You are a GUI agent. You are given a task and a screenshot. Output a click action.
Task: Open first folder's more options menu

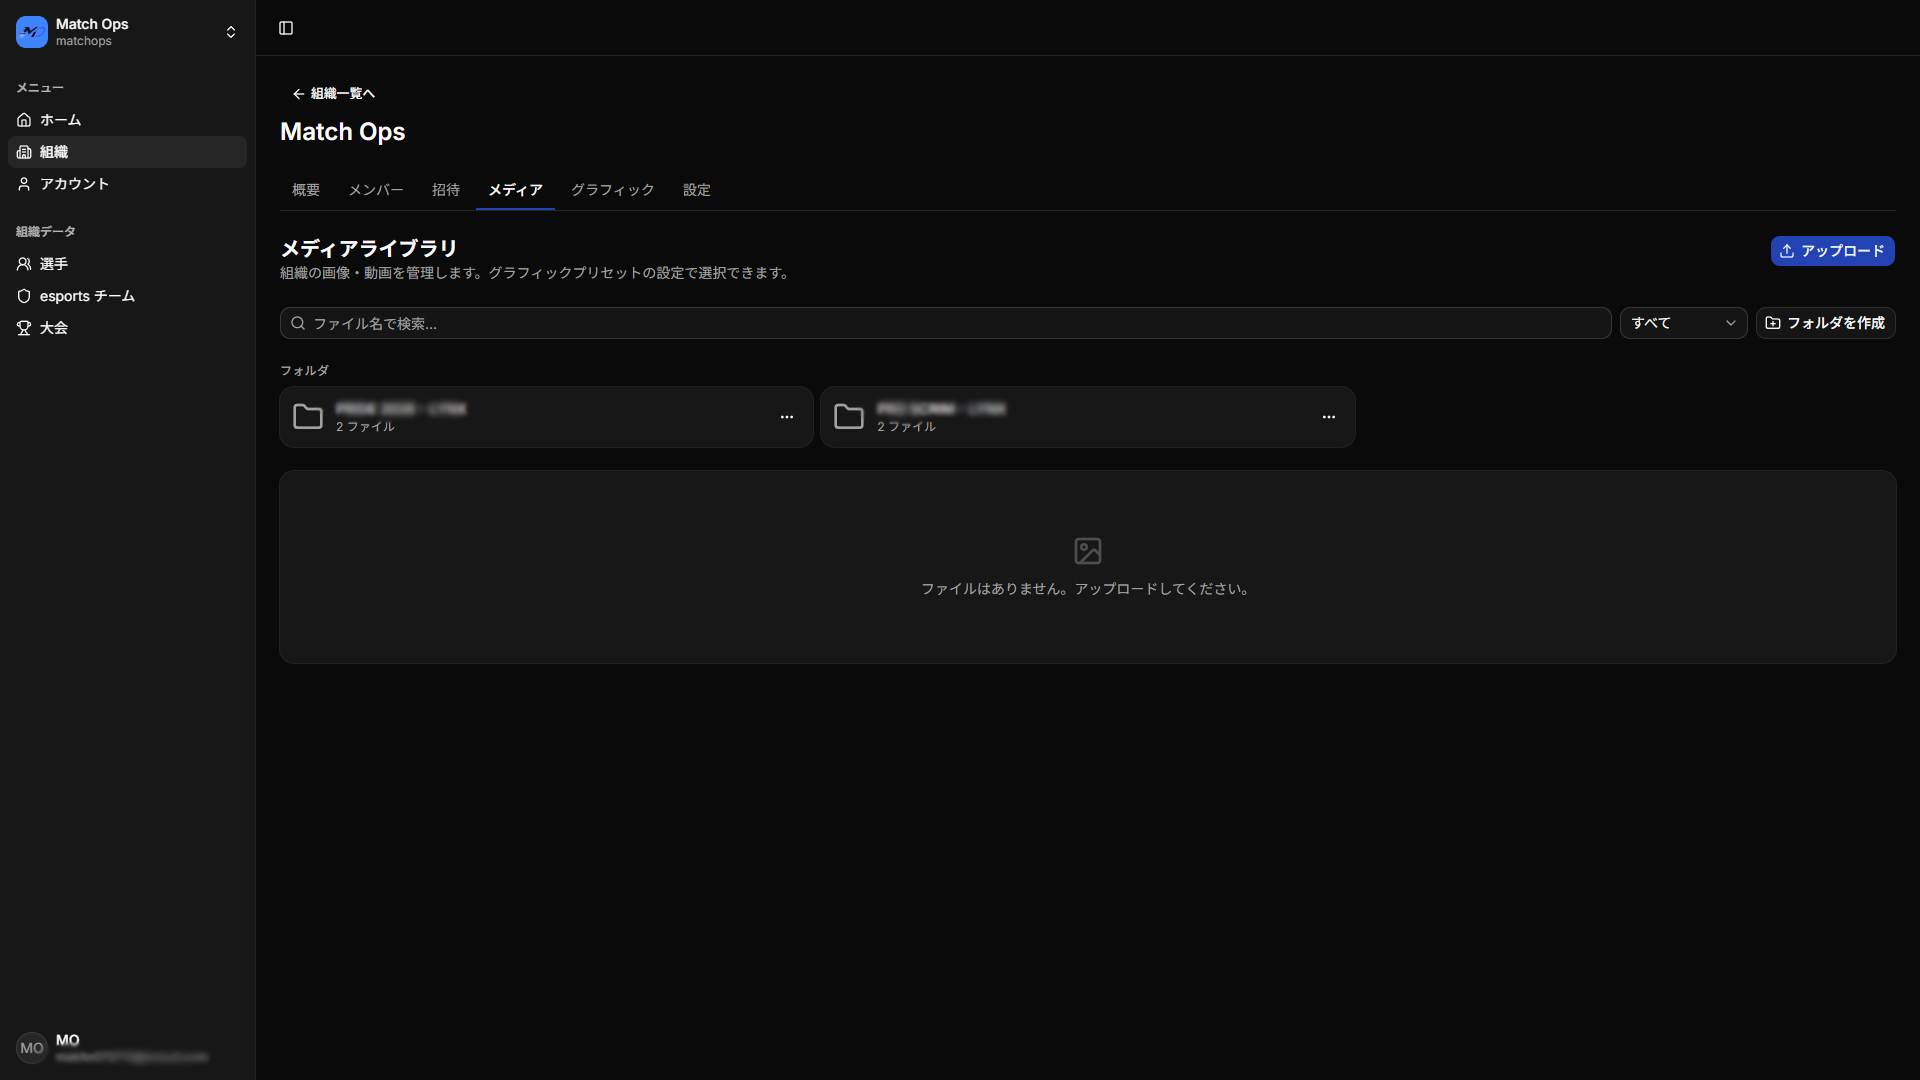coord(787,417)
